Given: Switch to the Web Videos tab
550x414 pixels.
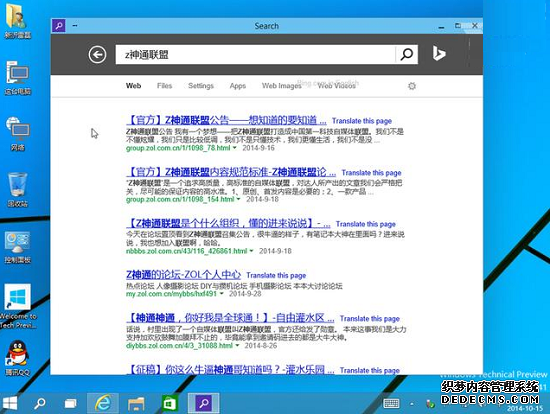Looking at the screenshot, I should click(336, 86).
